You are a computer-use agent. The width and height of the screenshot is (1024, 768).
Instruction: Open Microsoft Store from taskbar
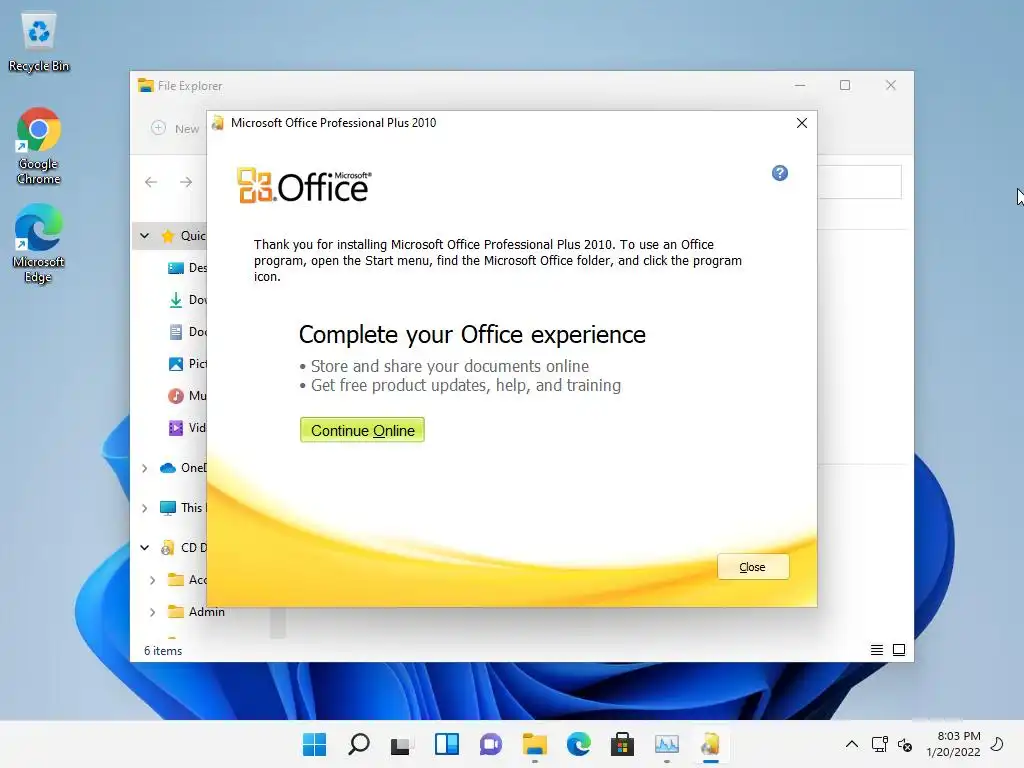coord(622,744)
